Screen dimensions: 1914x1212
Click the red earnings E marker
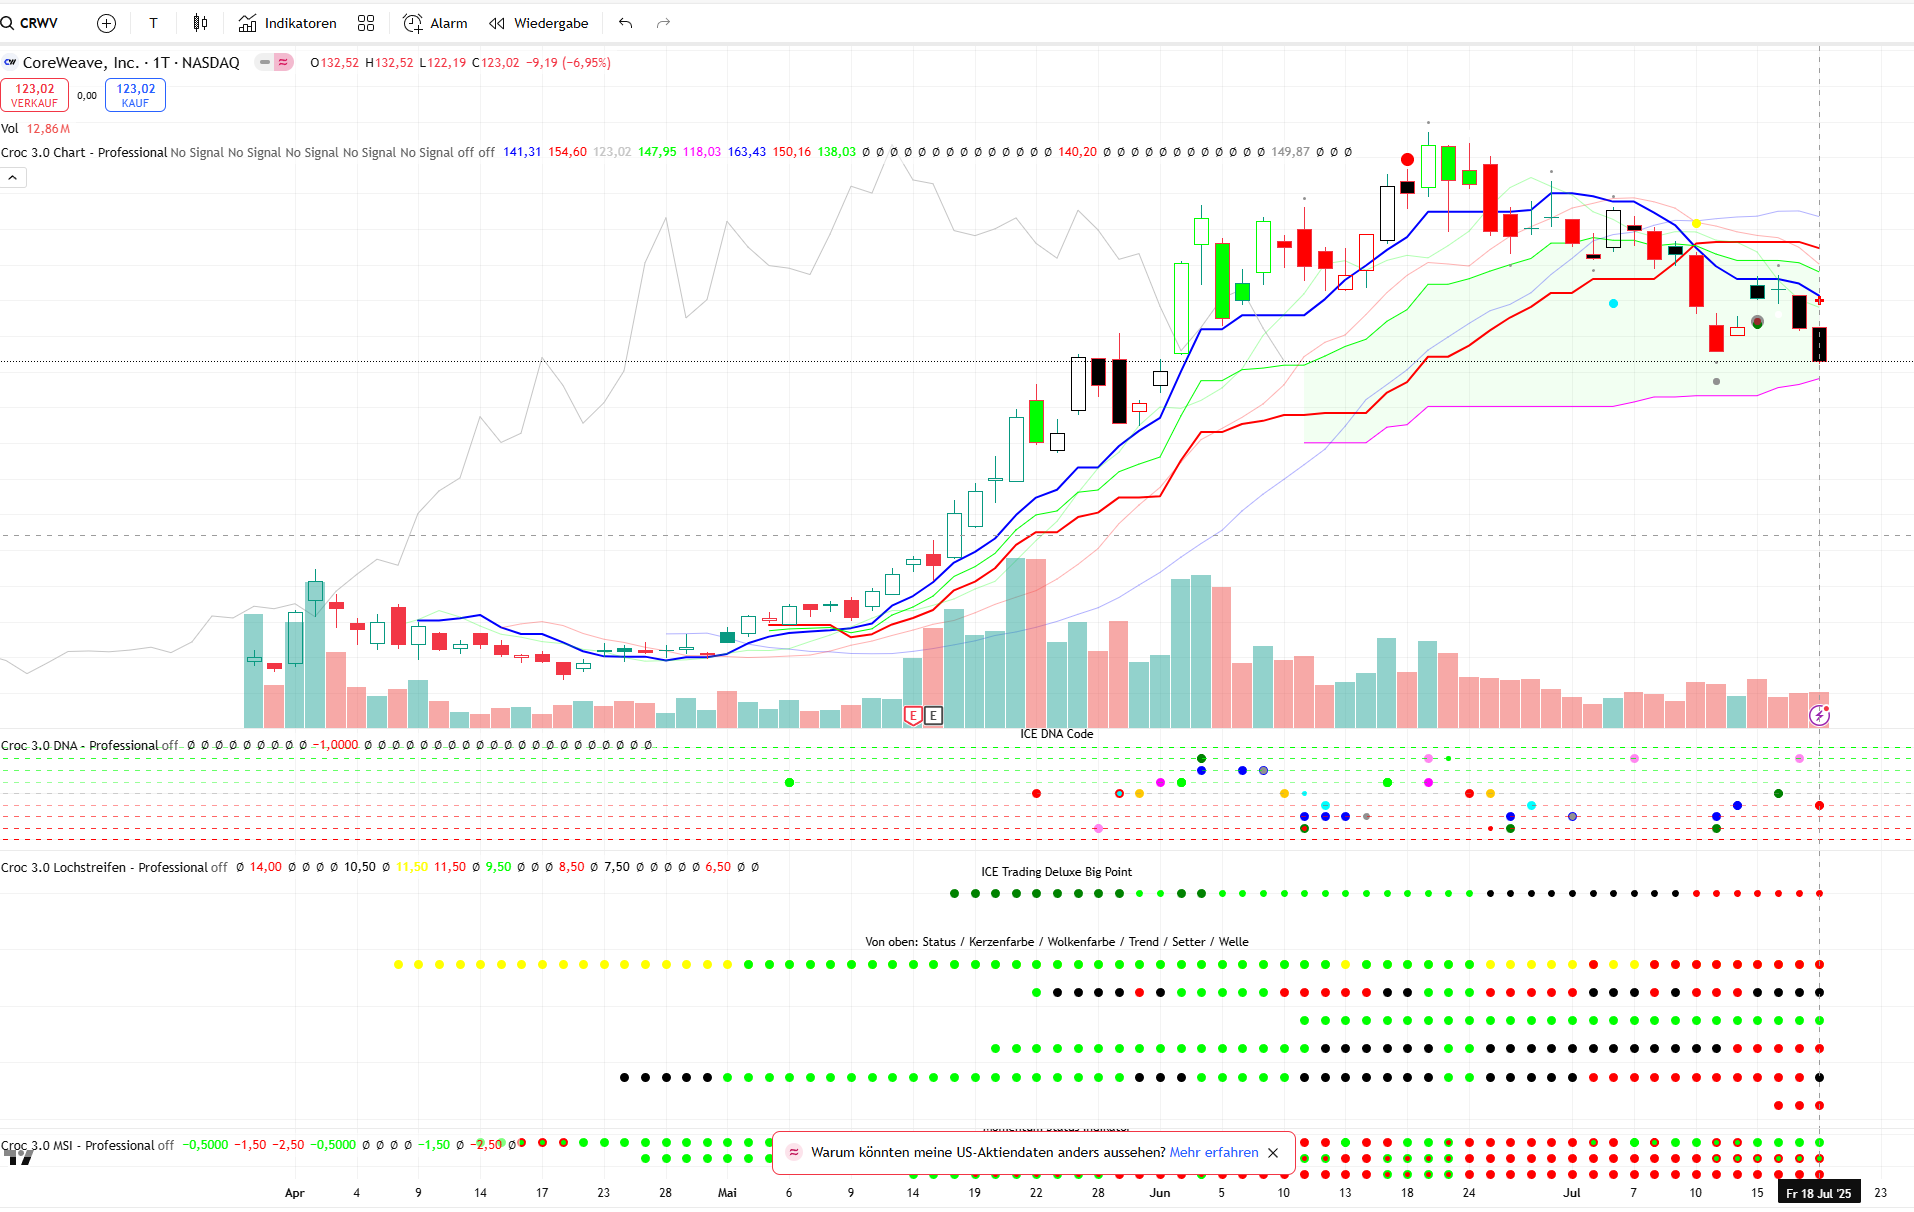point(912,715)
